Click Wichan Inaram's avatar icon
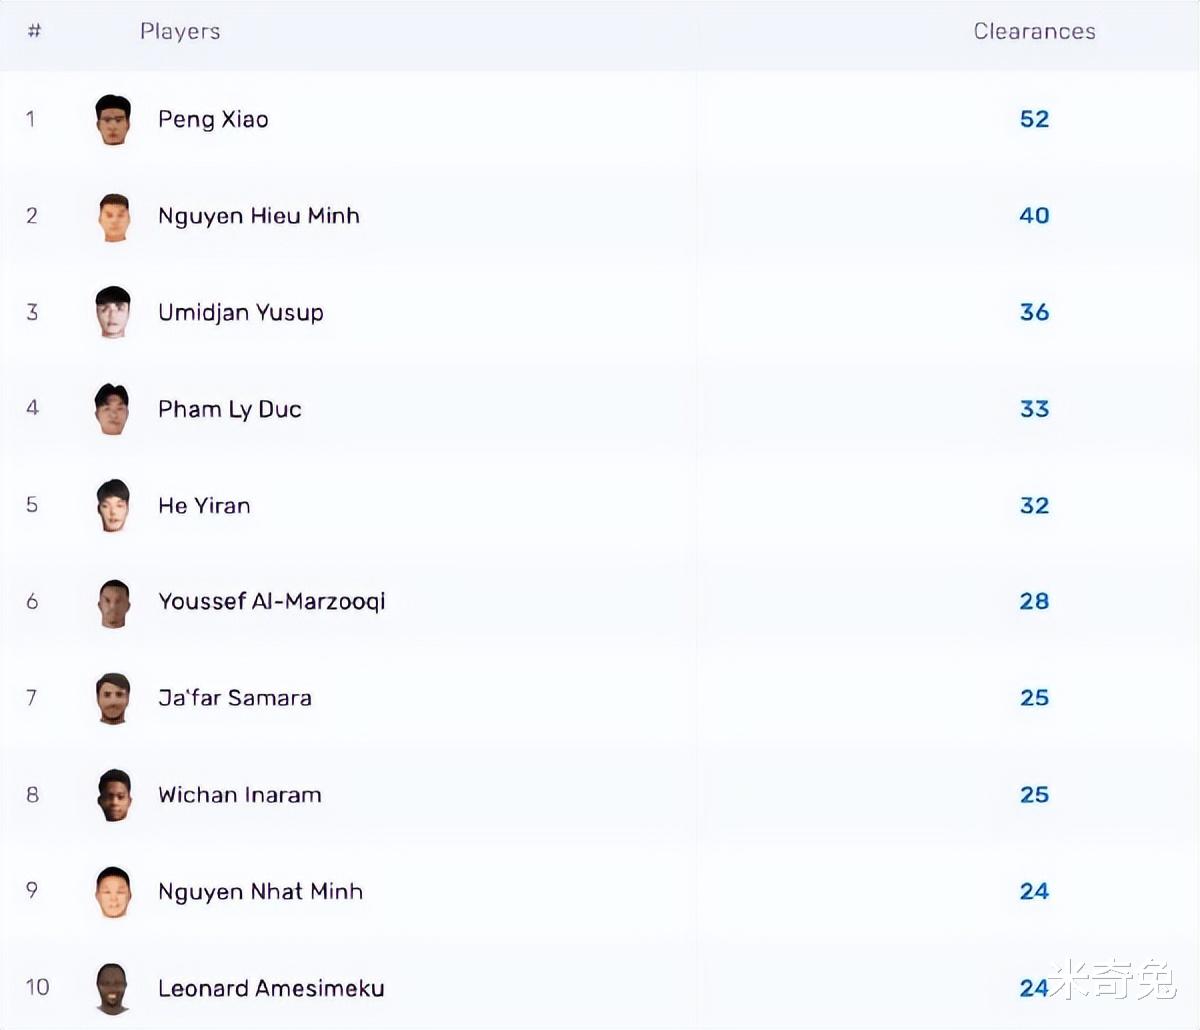Screen dimensions: 1200x1030 pyautogui.click(x=113, y=796)
